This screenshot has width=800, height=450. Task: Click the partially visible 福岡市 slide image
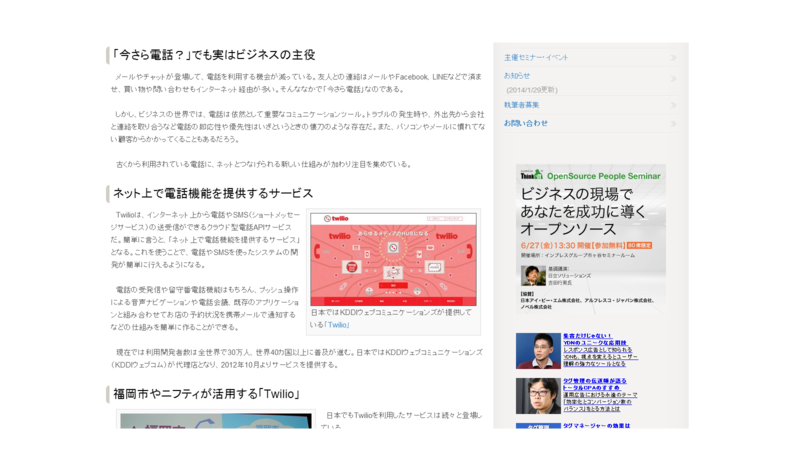pos(216,420)
